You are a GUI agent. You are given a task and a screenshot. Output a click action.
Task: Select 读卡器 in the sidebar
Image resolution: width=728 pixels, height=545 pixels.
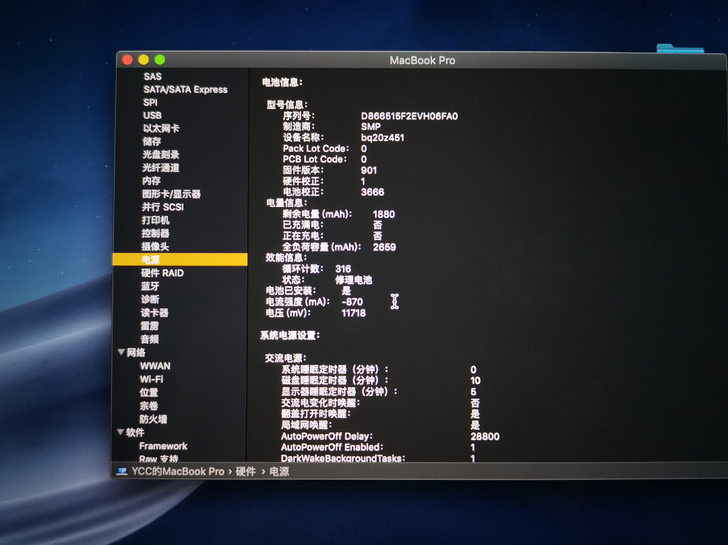[155, 312]
